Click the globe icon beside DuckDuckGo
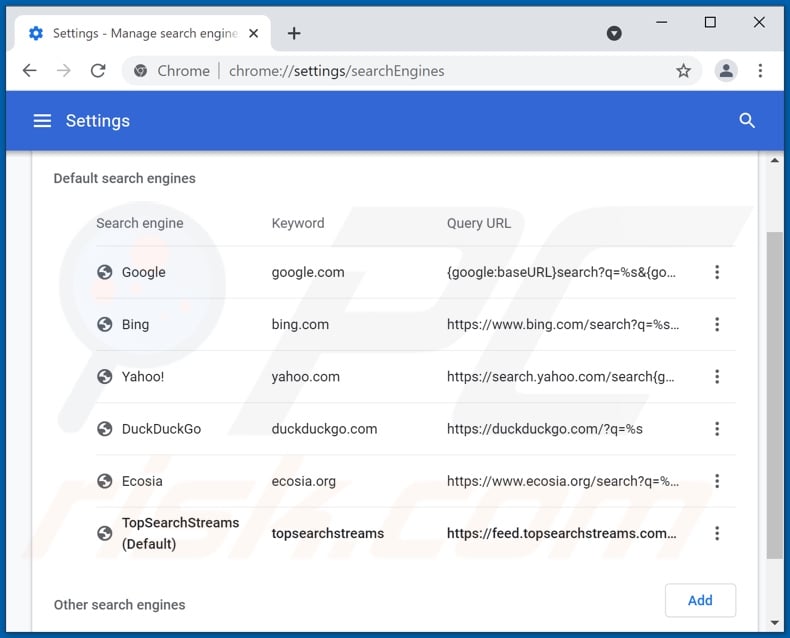 tap(104, 429)
